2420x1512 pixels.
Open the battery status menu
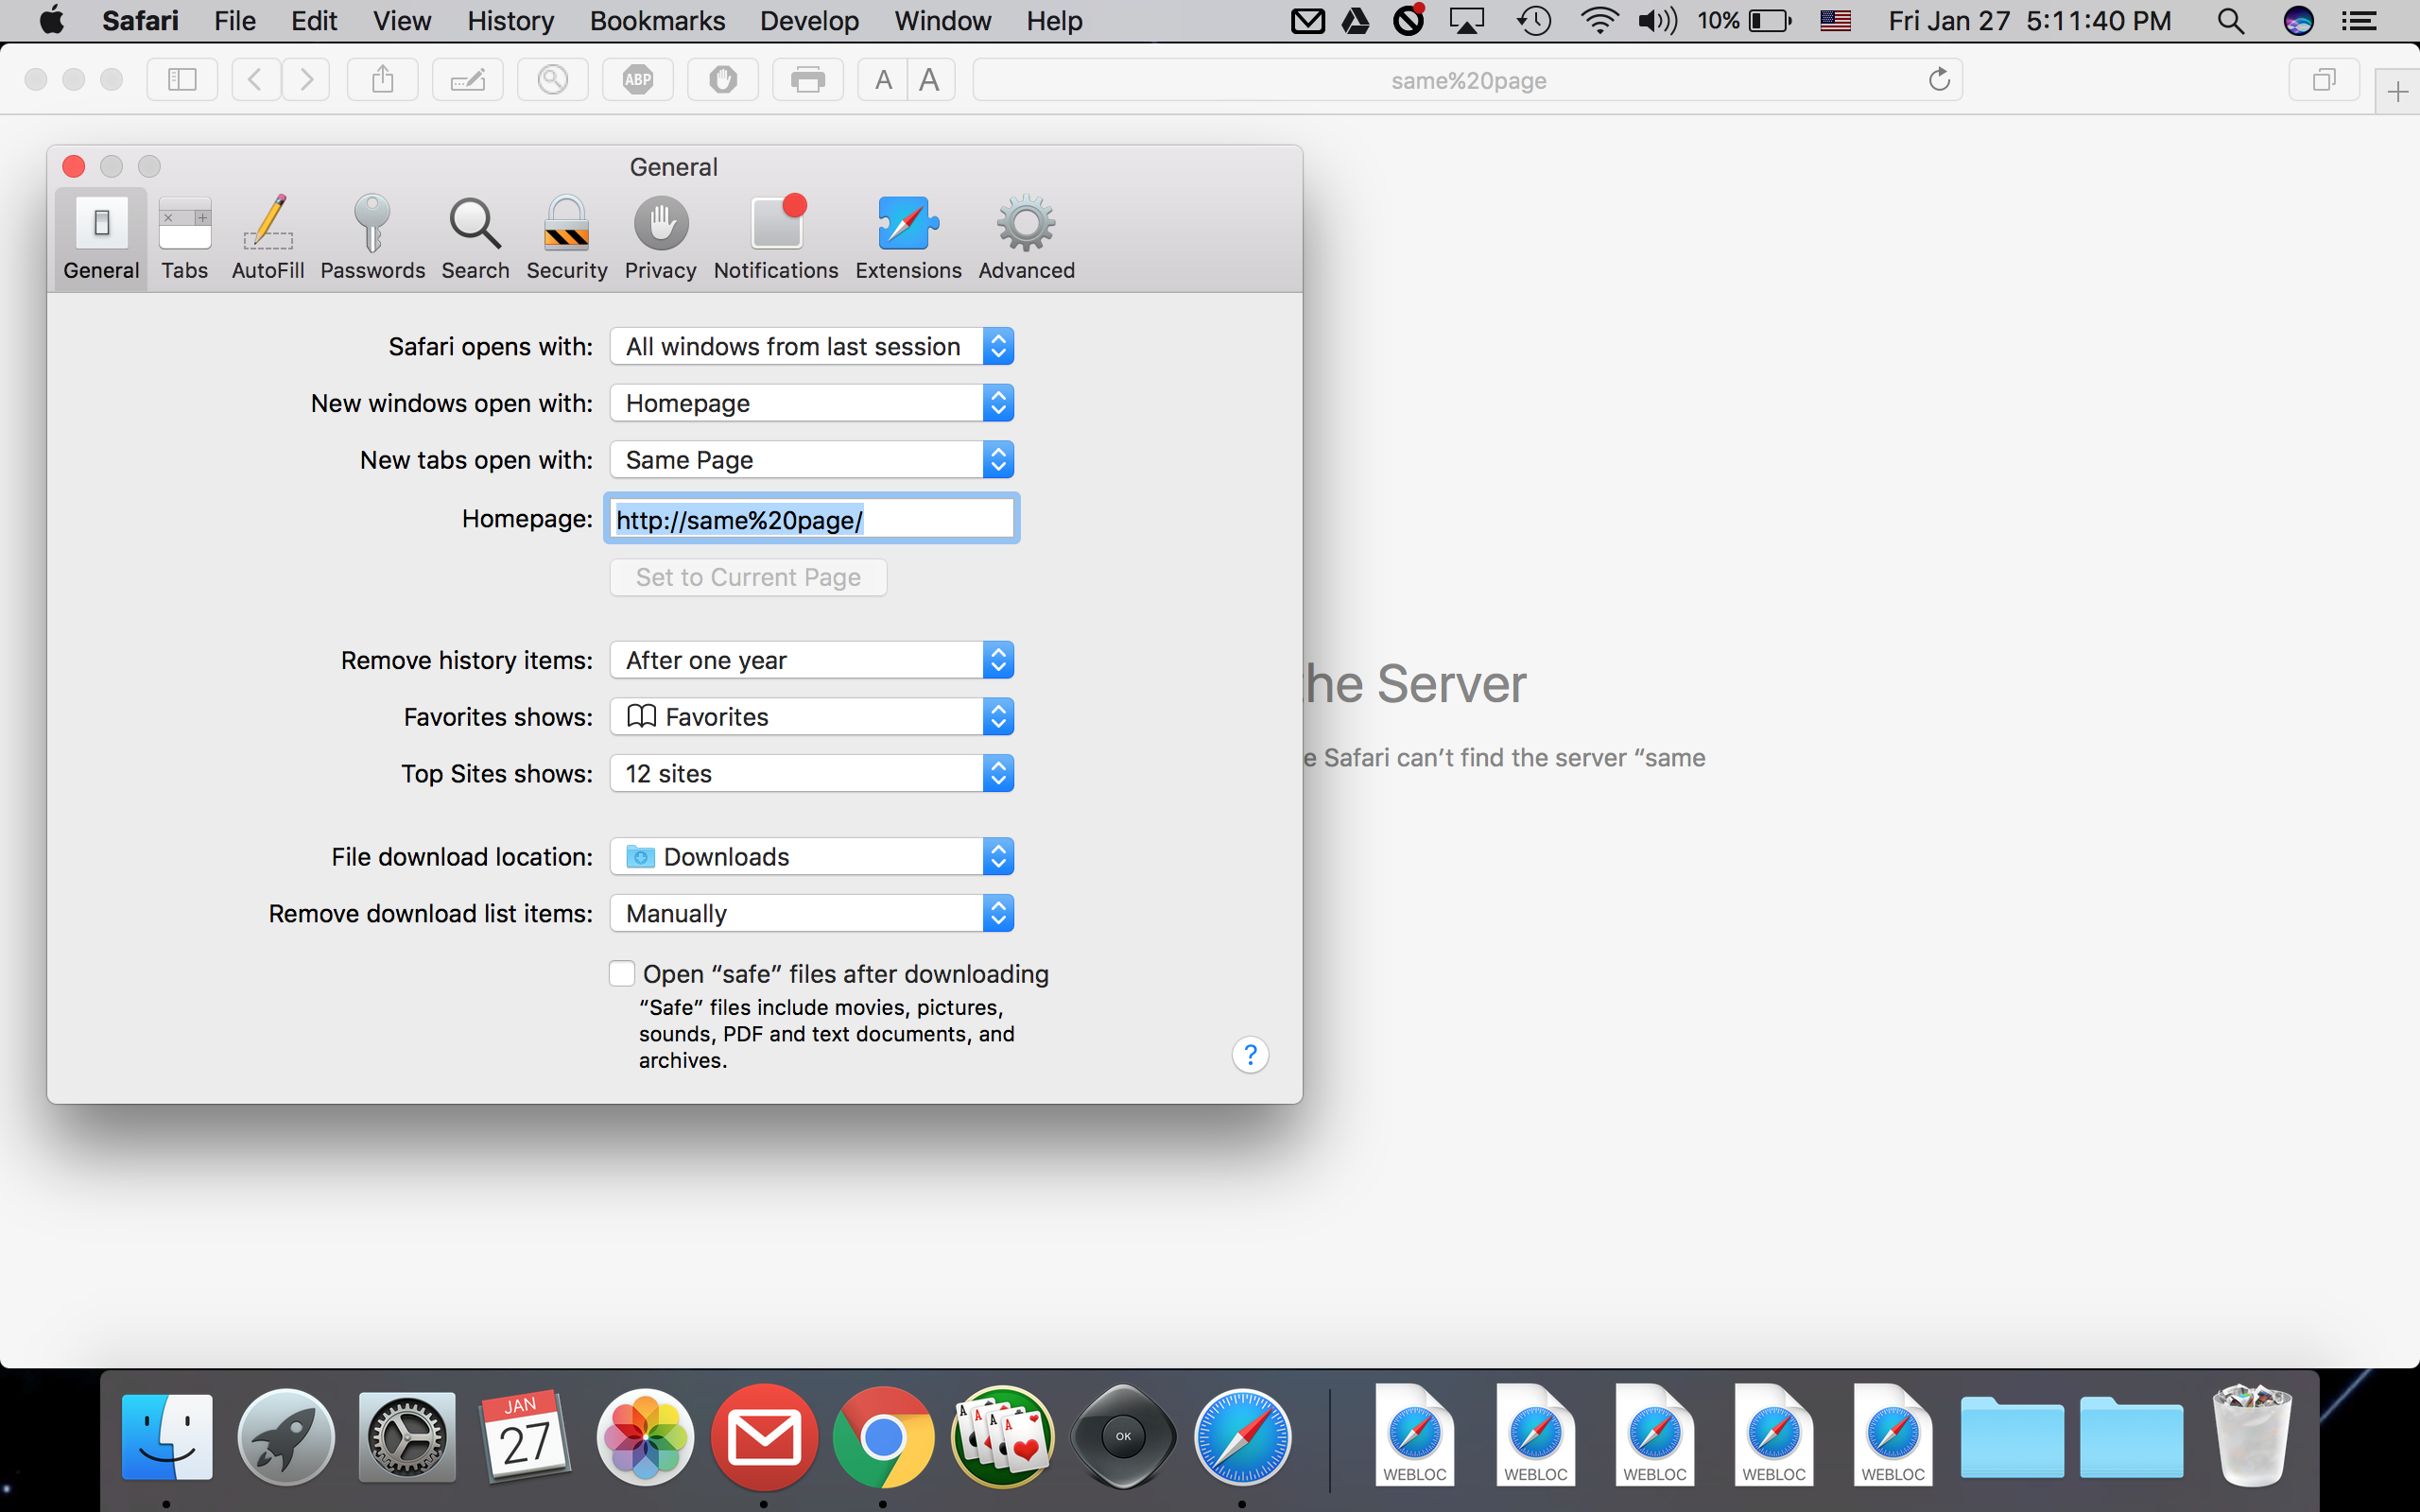pos(1744,21)
